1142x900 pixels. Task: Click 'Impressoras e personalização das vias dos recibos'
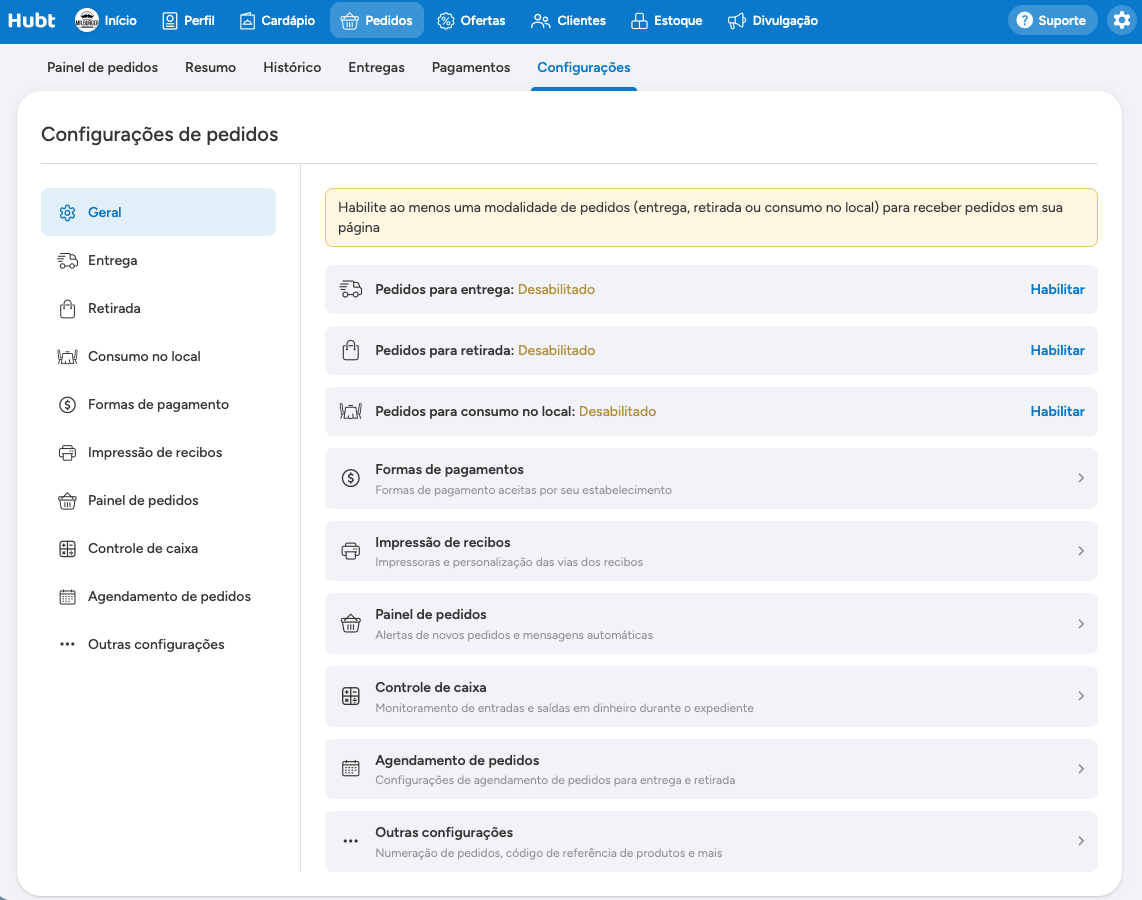click(509, 562)
